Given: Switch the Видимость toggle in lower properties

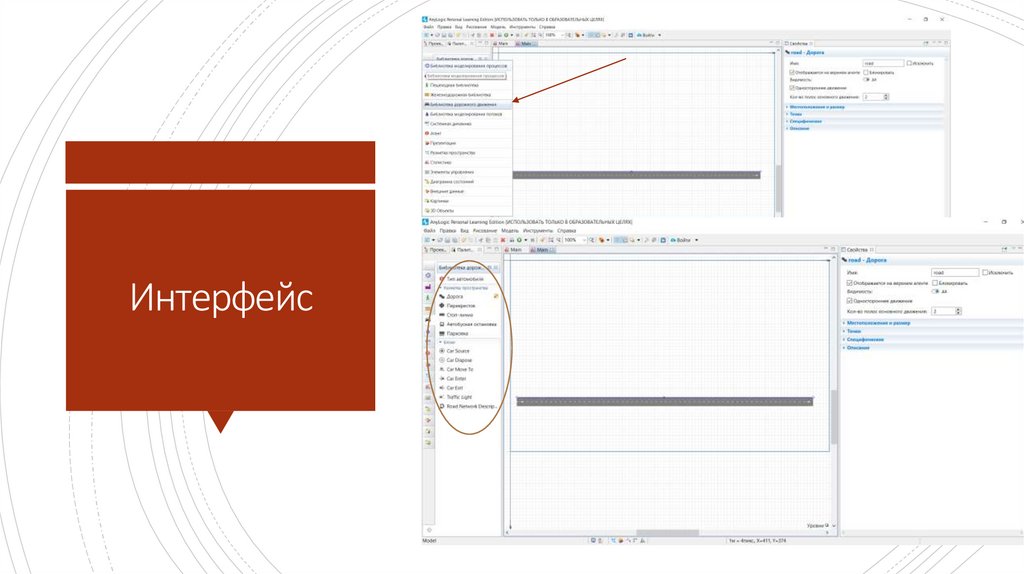Looking at the screenshot, I should tap(936, 291).
